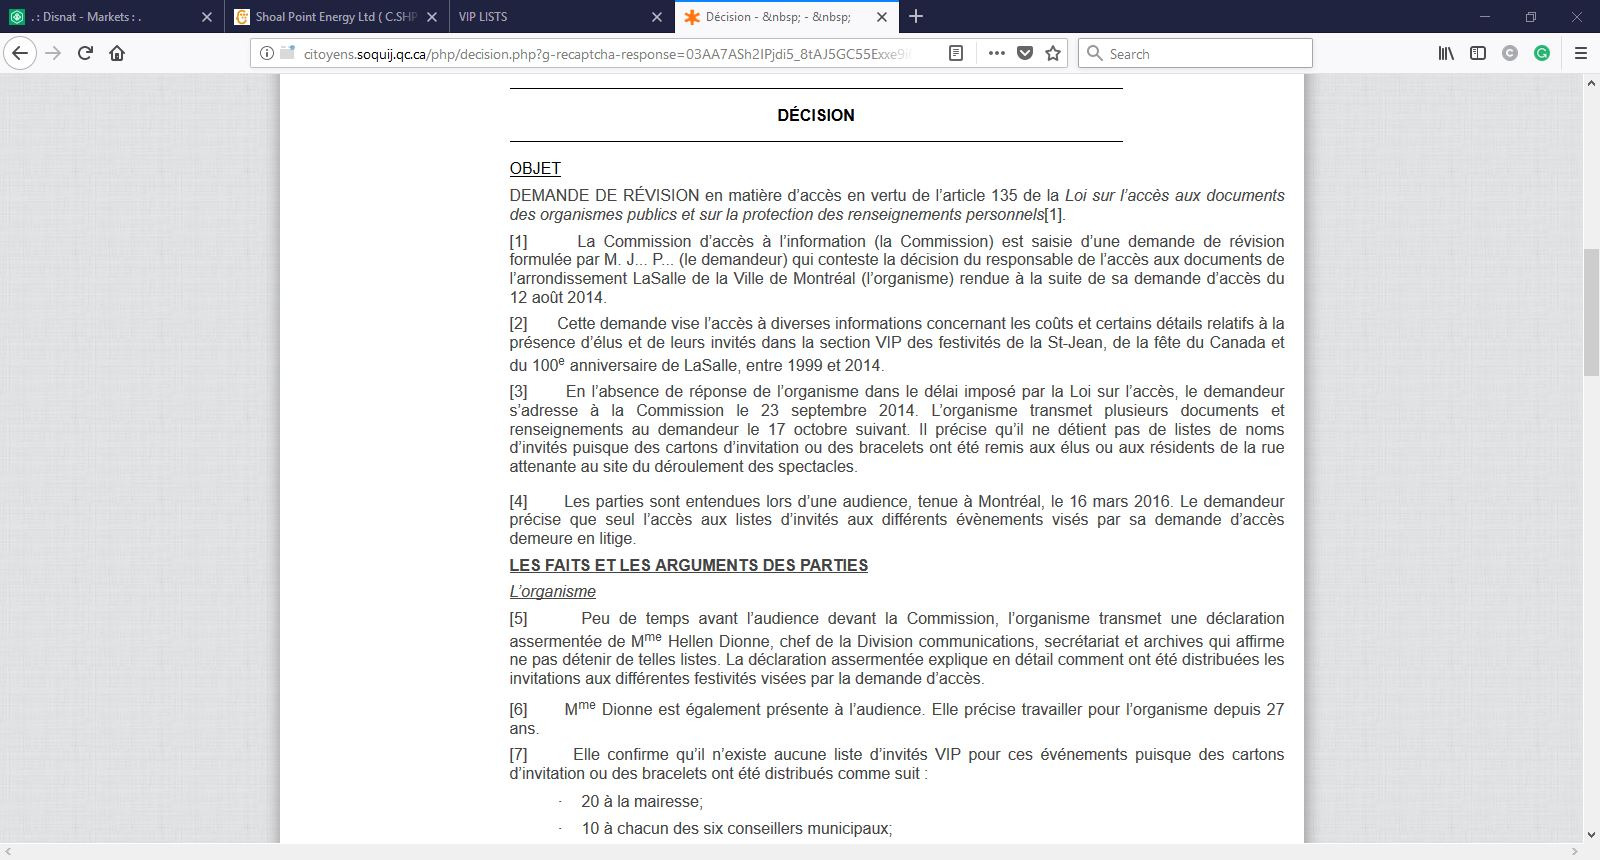
Task: Click paragraph number [4]
Action: click(x=518, y=501)
